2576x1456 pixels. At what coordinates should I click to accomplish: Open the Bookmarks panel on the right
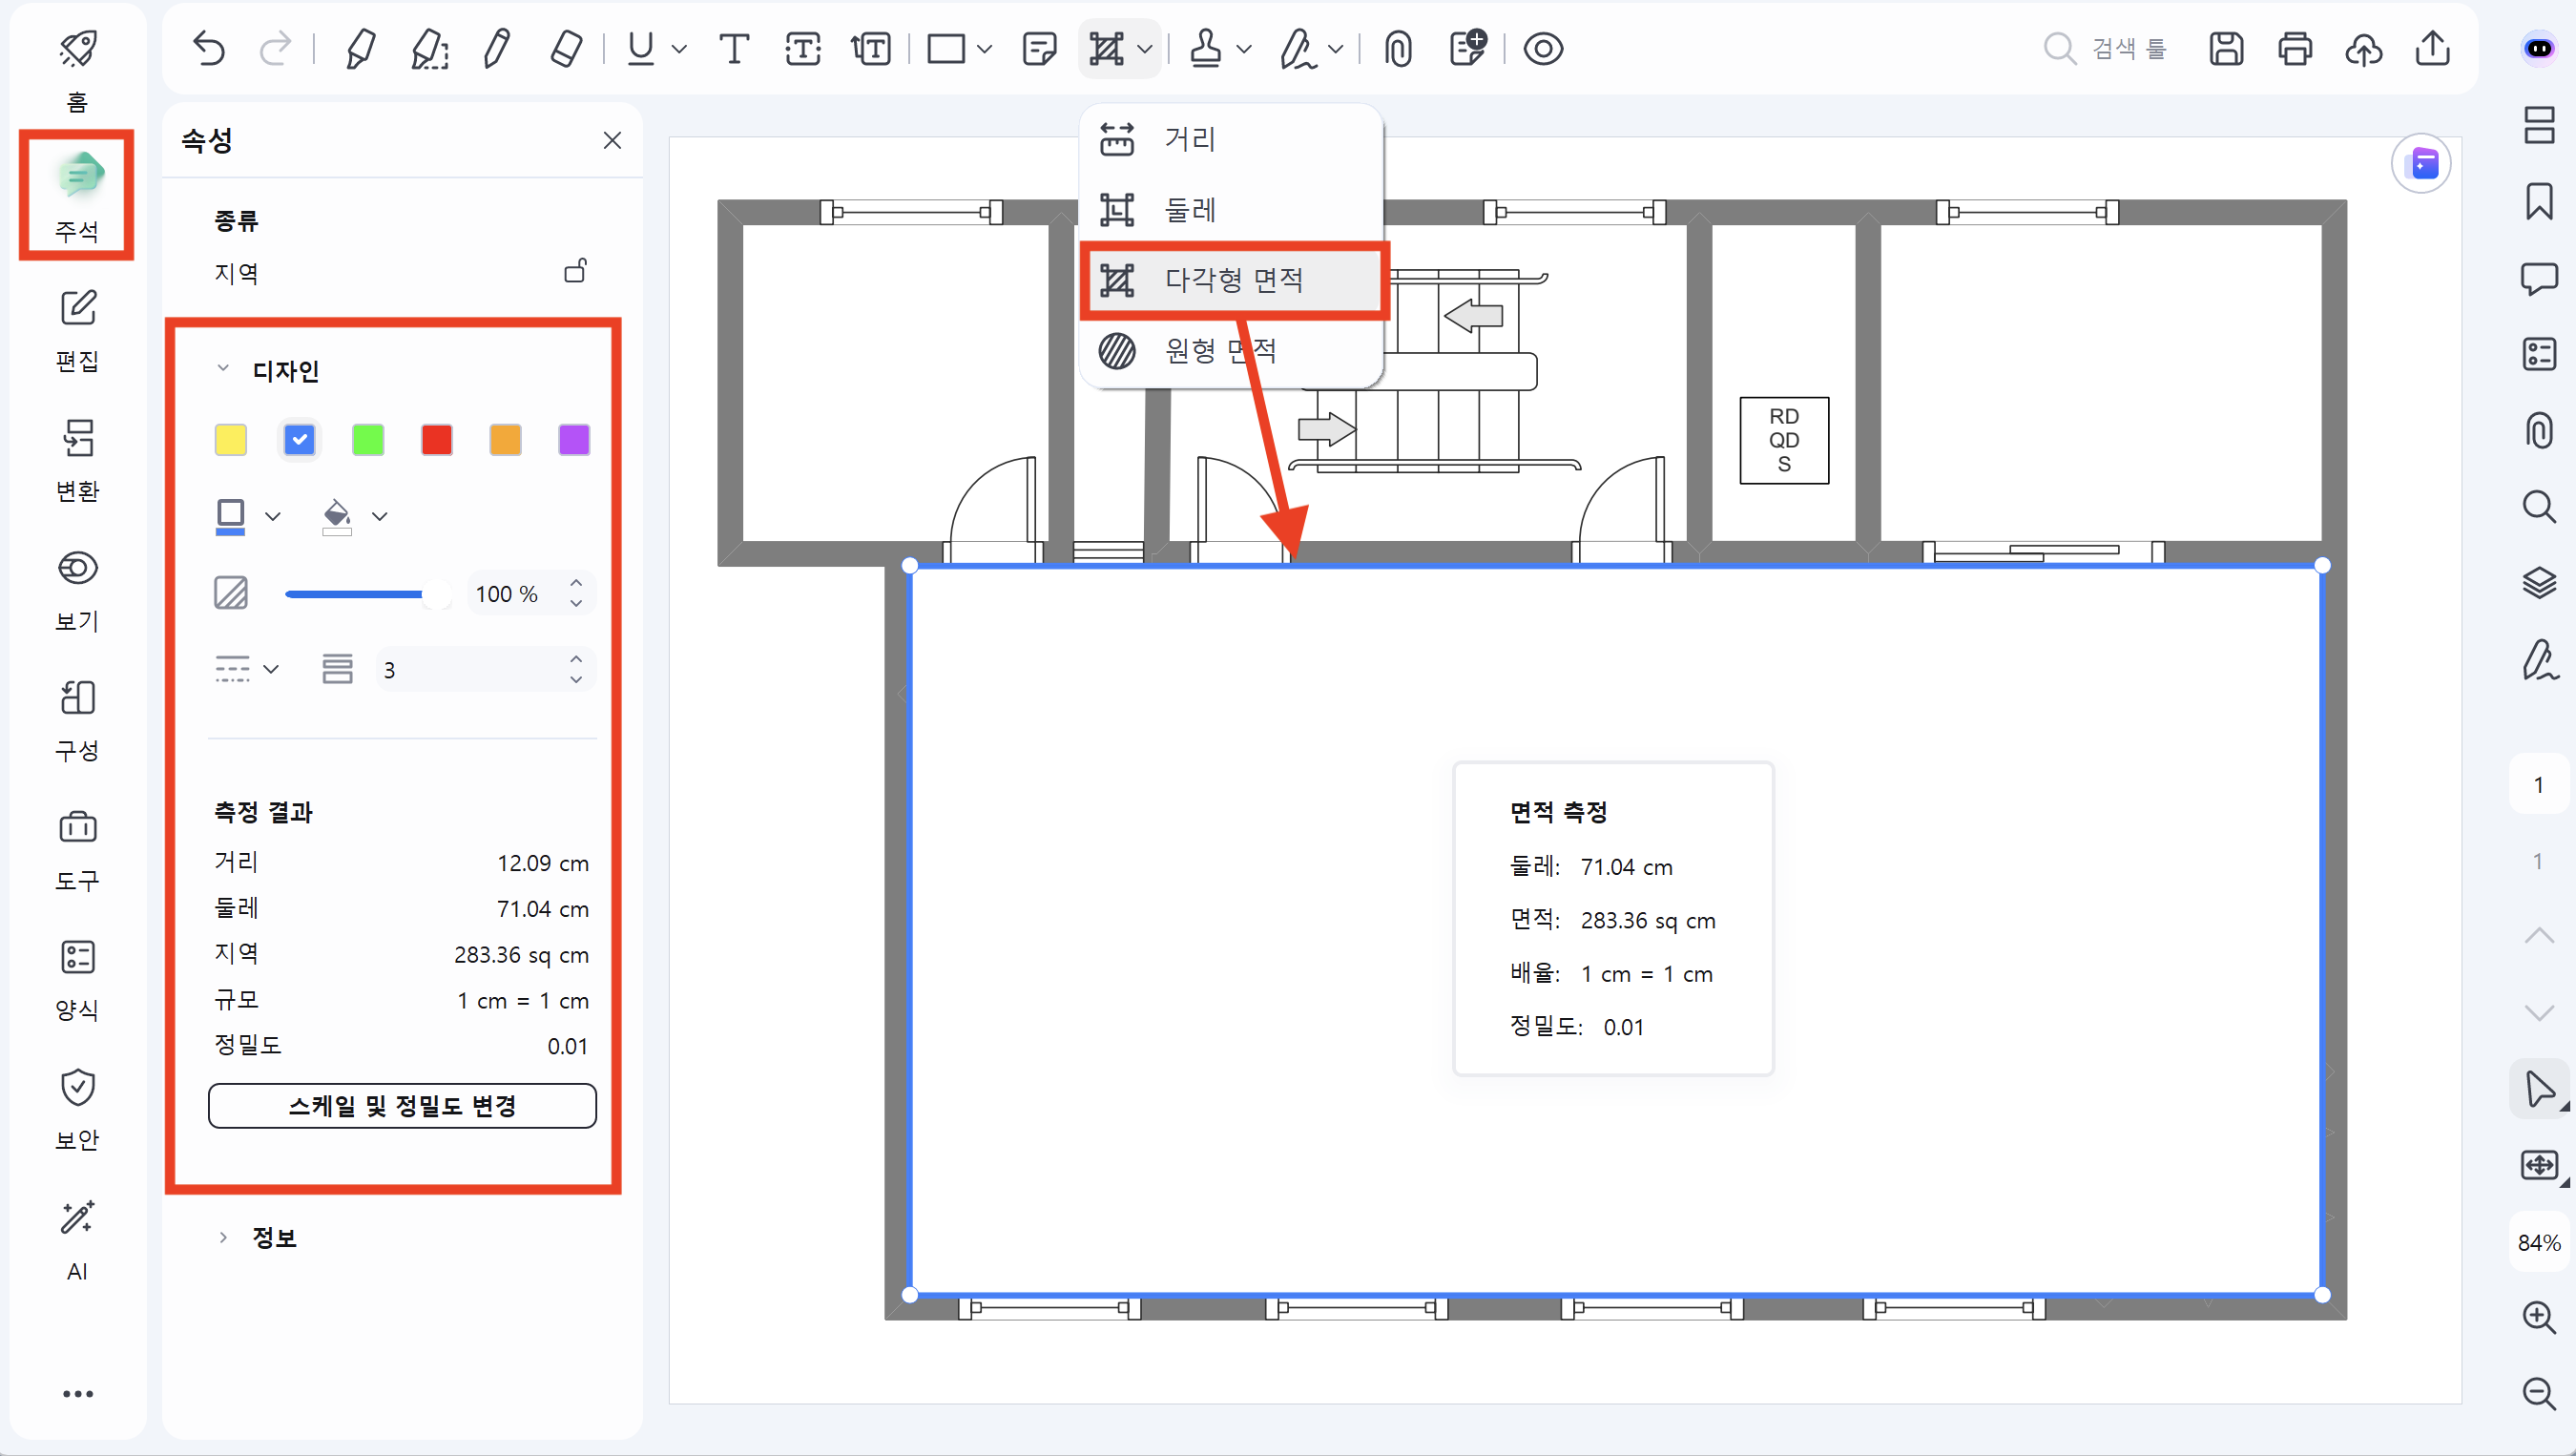(x=2539, y=201)
